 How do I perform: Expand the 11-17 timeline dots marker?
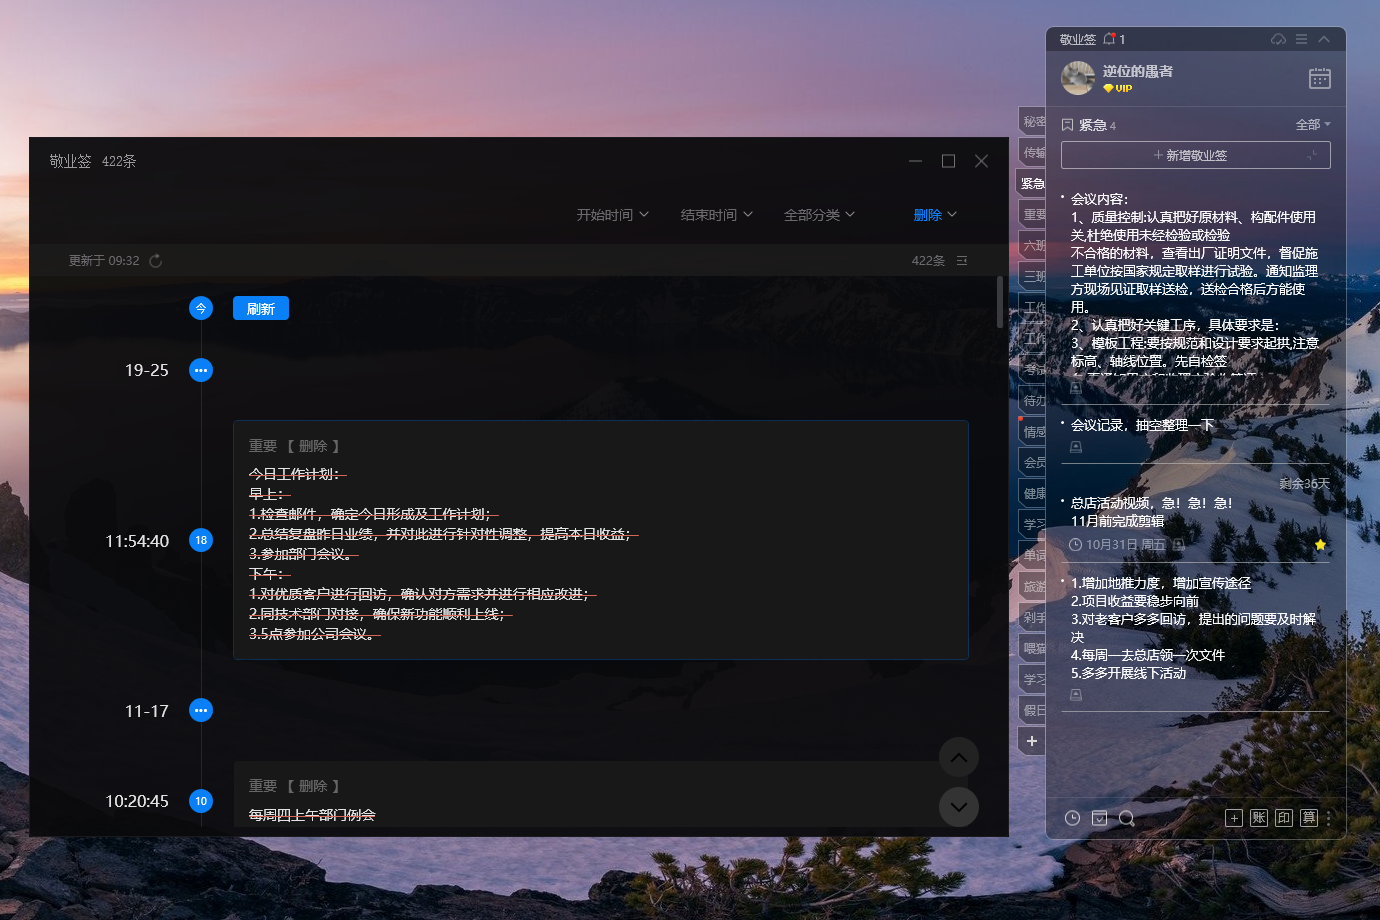tap(201, 710)
